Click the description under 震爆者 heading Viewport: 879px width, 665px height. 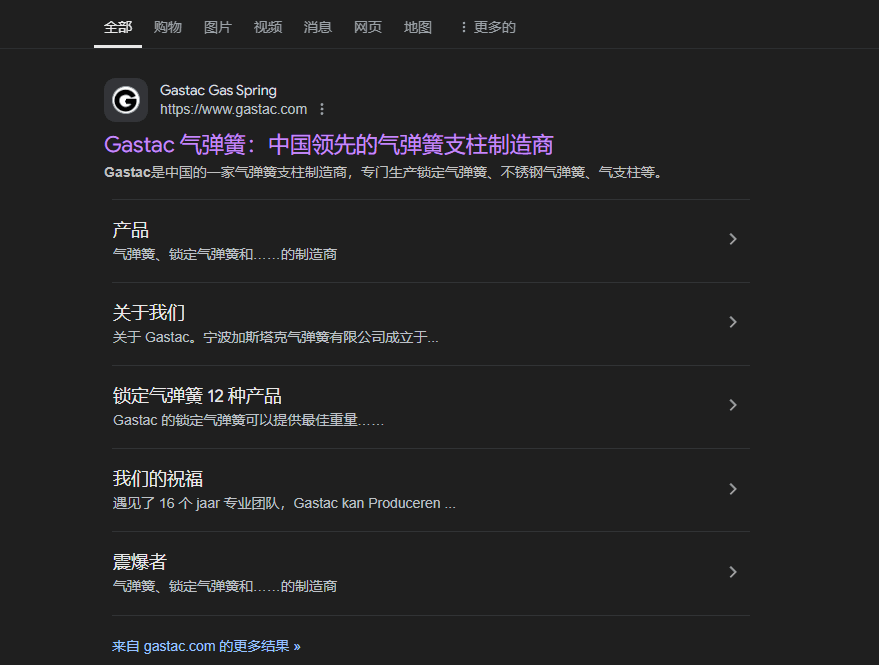click(x=225, y=586)
